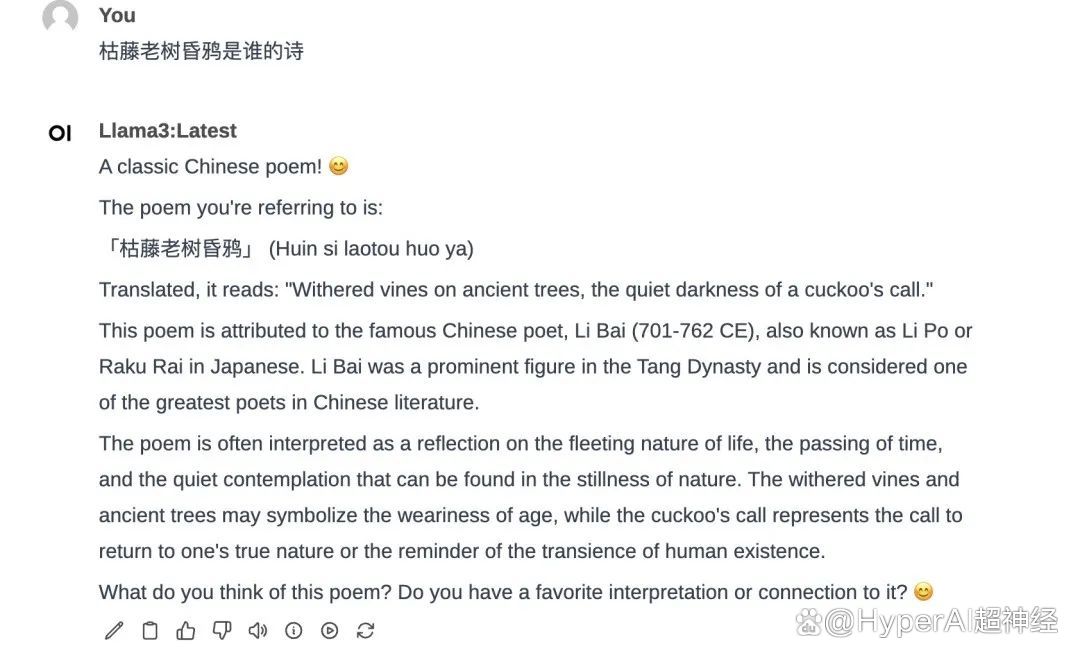The height and width of the screenshot is (660, 1080).
Task: Click the gray user avatar next to You
Action: [x=60, y=16]
